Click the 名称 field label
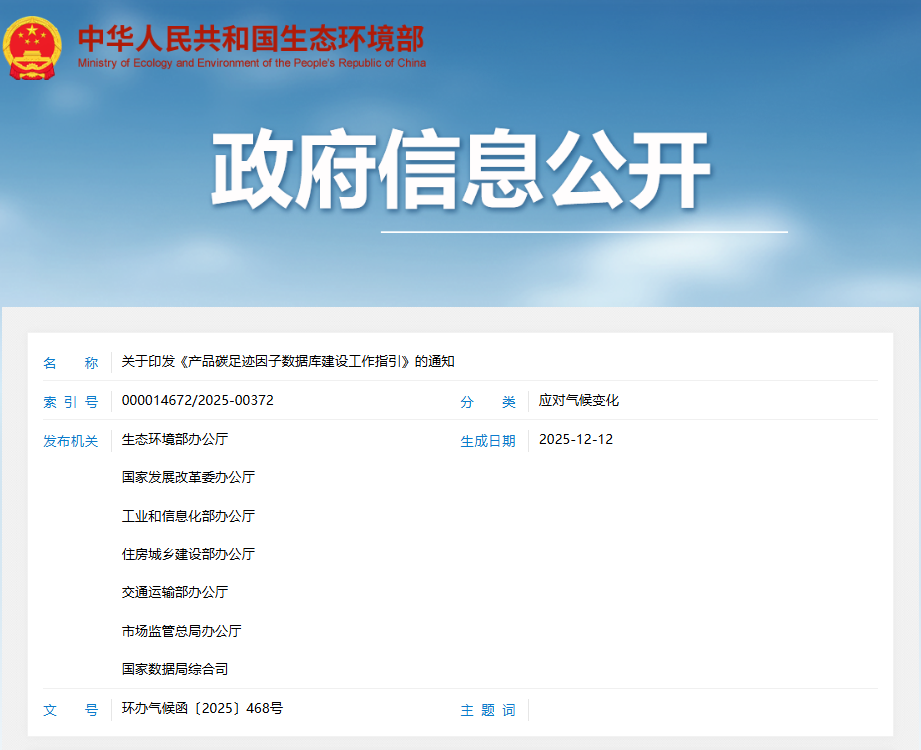 (x=71, y=363)
